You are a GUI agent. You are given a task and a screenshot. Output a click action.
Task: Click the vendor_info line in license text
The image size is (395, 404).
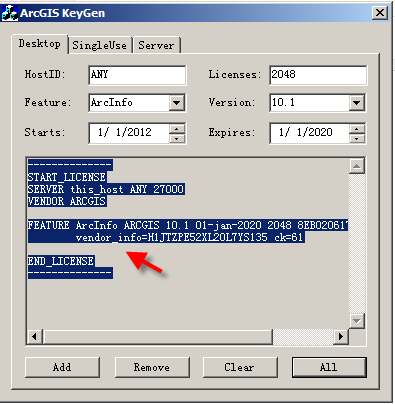pos(190,237)
